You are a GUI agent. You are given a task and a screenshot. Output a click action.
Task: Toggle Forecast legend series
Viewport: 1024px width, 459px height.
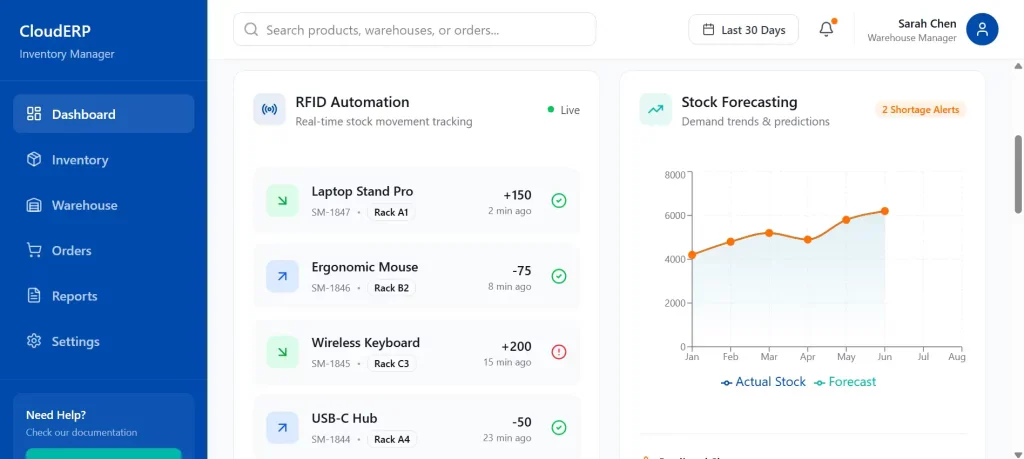click(x=845, y=382)
